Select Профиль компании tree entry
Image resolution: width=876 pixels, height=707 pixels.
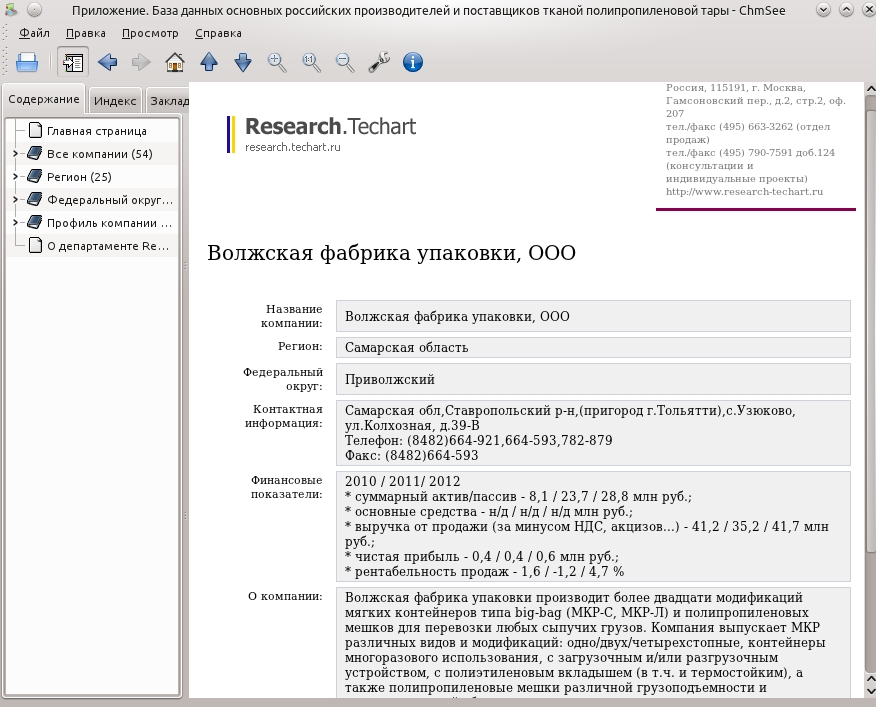coord(110,223)
